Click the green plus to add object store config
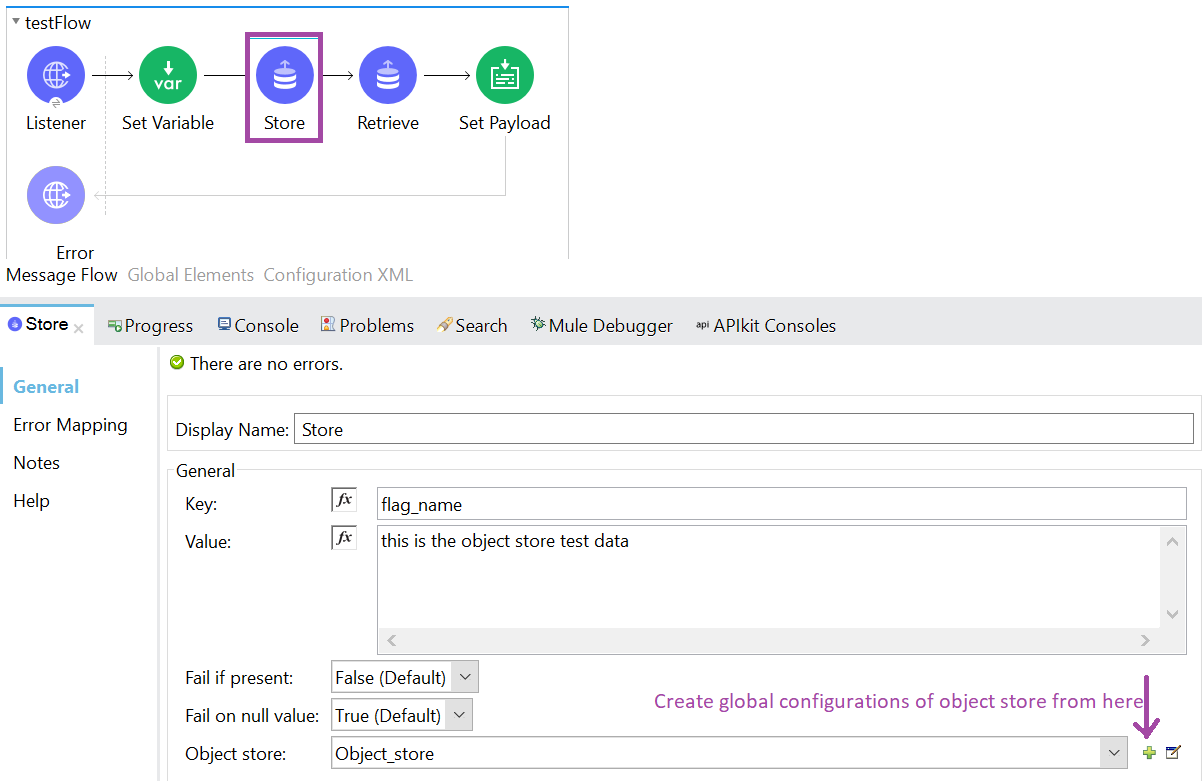 tap(1149, 753)
